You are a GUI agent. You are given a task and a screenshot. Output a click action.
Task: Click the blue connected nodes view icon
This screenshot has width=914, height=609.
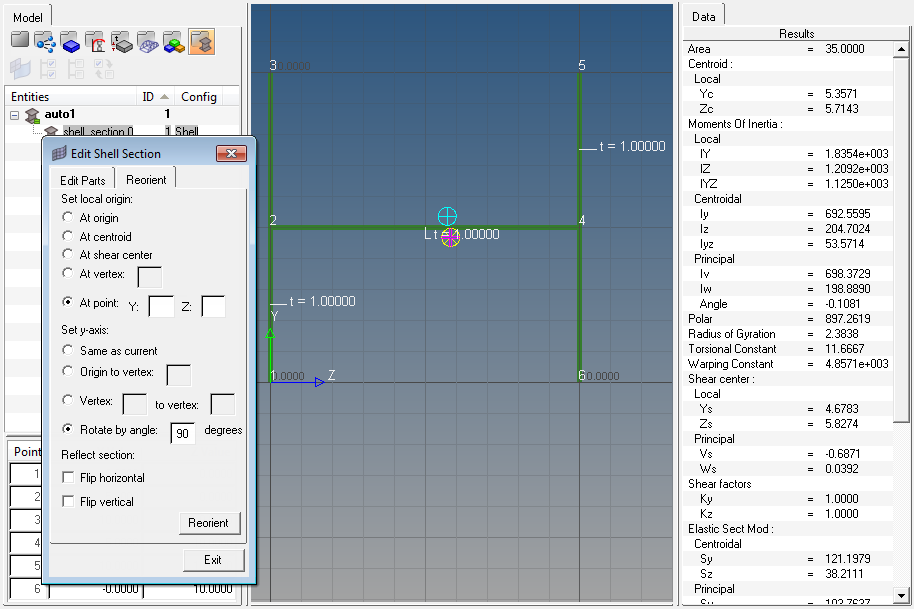coord(45,41)
